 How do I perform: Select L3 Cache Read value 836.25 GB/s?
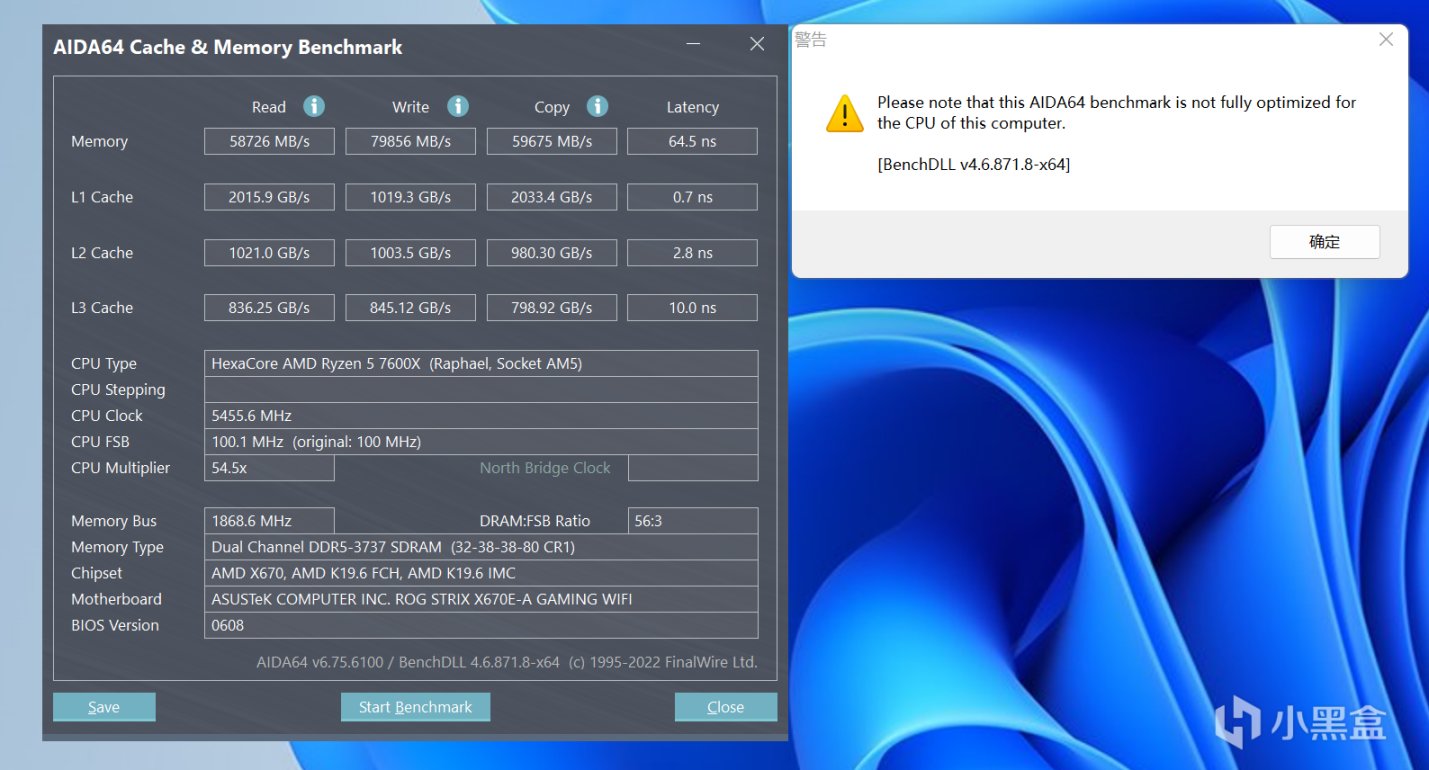point(269,308)
